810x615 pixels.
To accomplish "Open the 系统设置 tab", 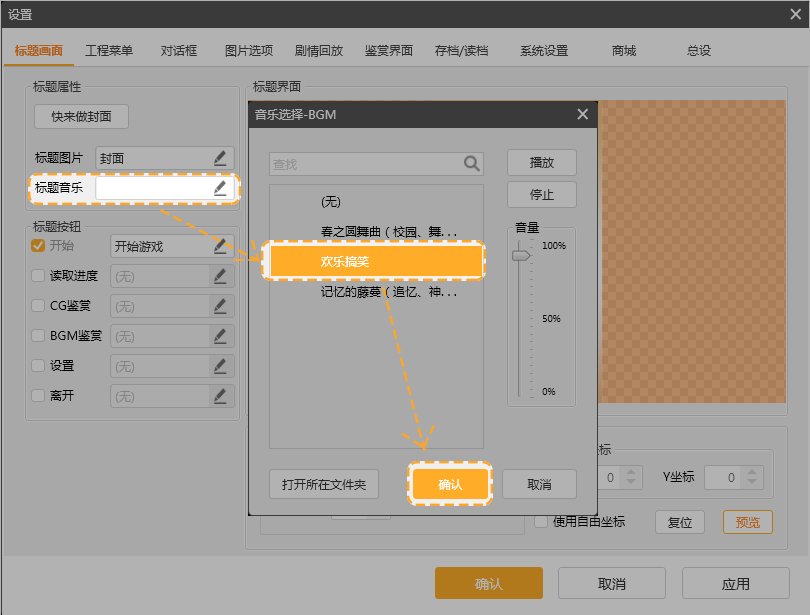I will tap(543, 51).
